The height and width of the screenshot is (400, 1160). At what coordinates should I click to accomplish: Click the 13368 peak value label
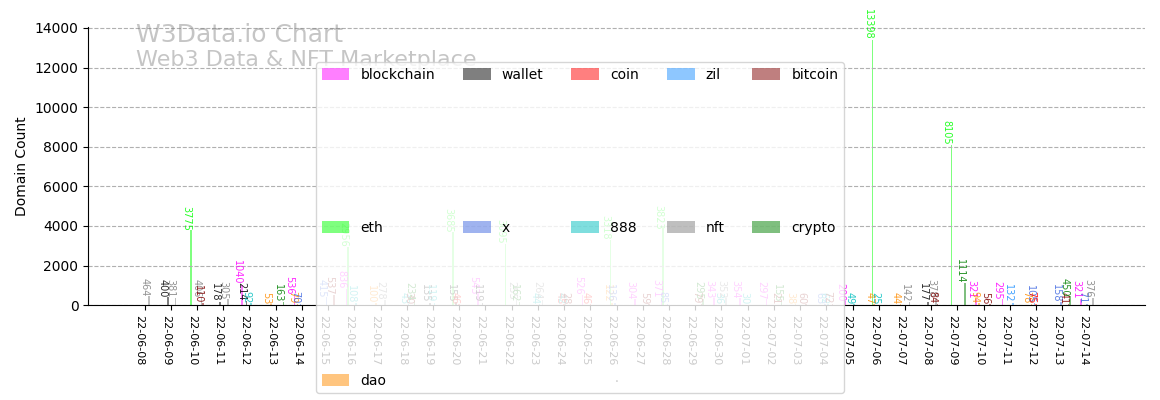(x=869, y=24)
